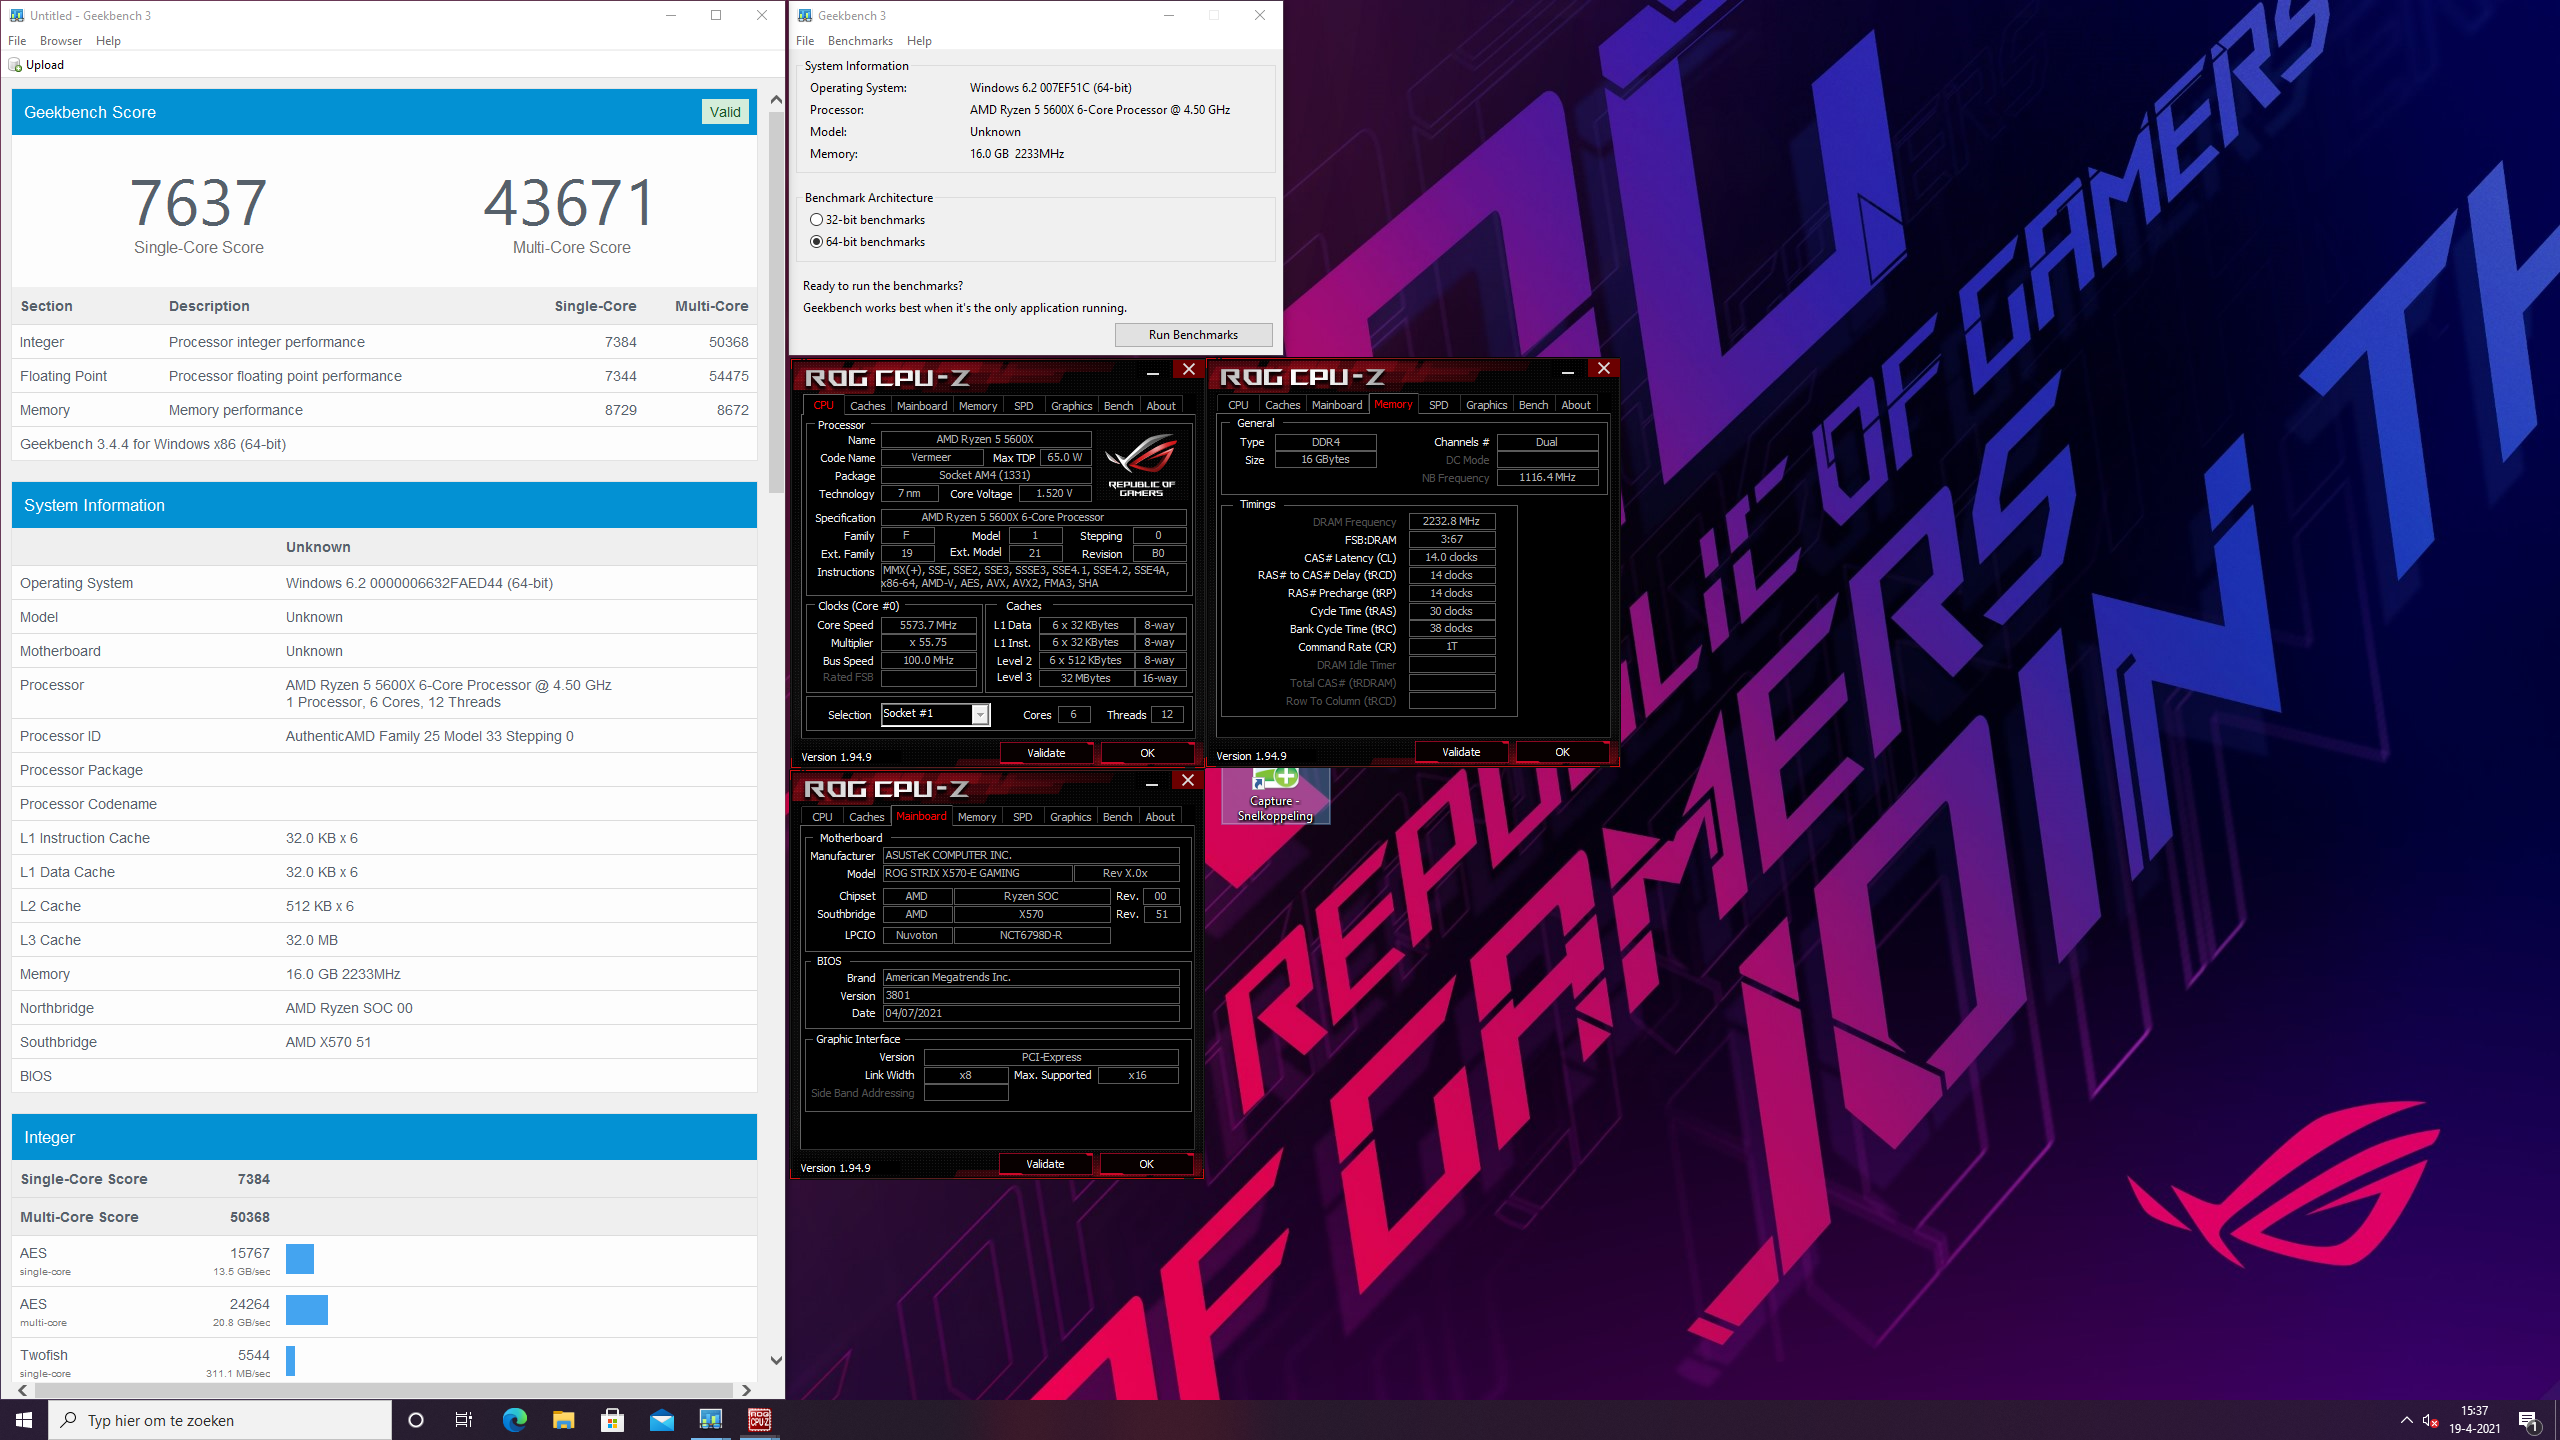Click the Core Speed value 5573.7 MHz
Viewport: 2560px width, 1440px height.
point(928,625)
